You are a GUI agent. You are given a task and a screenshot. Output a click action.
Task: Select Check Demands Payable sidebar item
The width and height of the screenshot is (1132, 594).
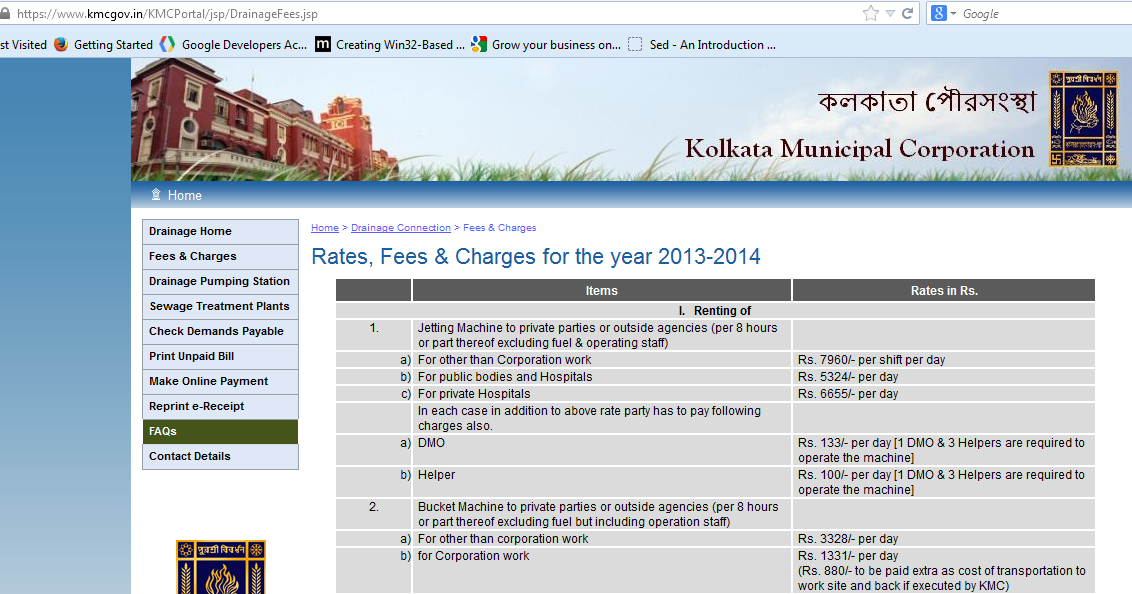(220, 331)
